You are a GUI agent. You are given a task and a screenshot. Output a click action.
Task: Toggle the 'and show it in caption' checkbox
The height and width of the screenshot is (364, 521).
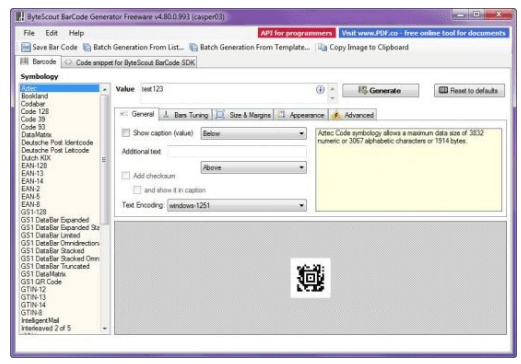coord(137,190)
